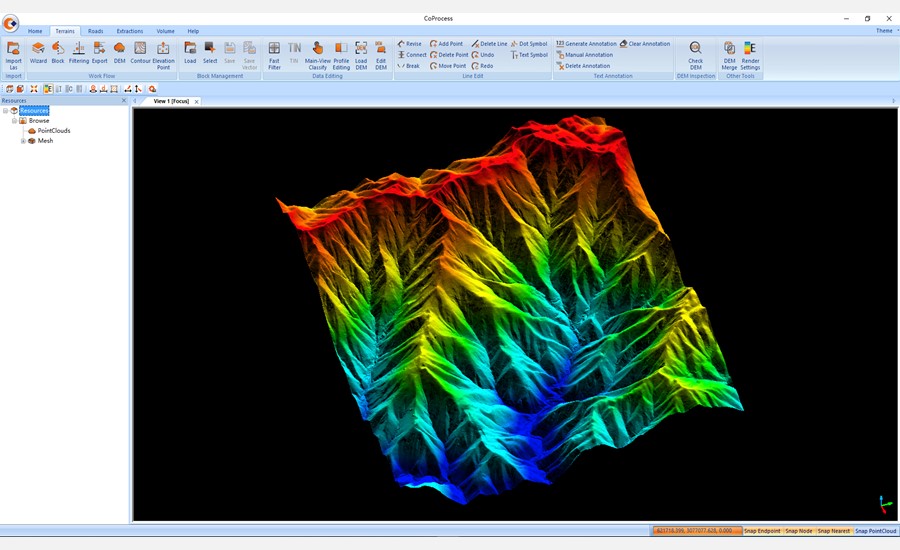Toggle Snap Endpoint in status bar
This screenshot has width=900, height=550.
[761, 531]
